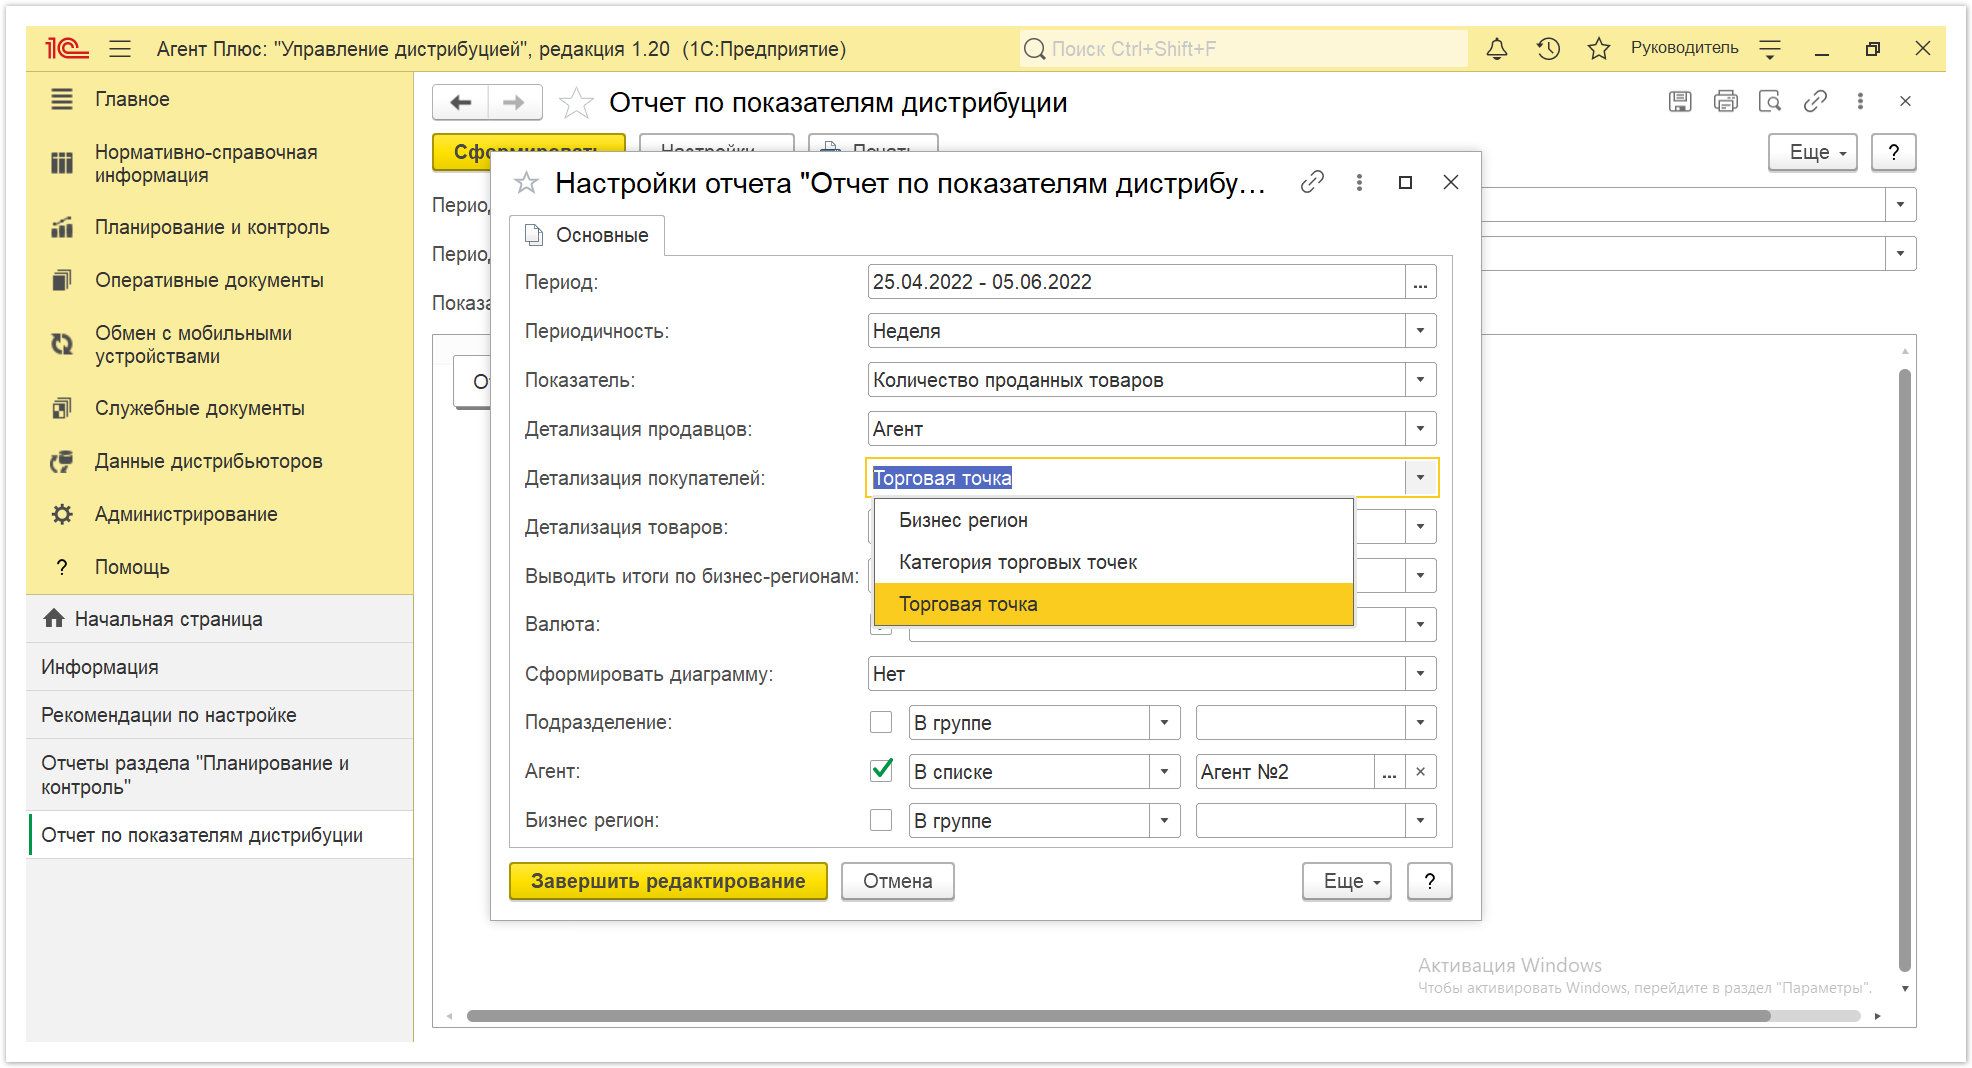Add settings dialog to favorites star
This screenshot has height=1068, width=1972.
point(526,183)
